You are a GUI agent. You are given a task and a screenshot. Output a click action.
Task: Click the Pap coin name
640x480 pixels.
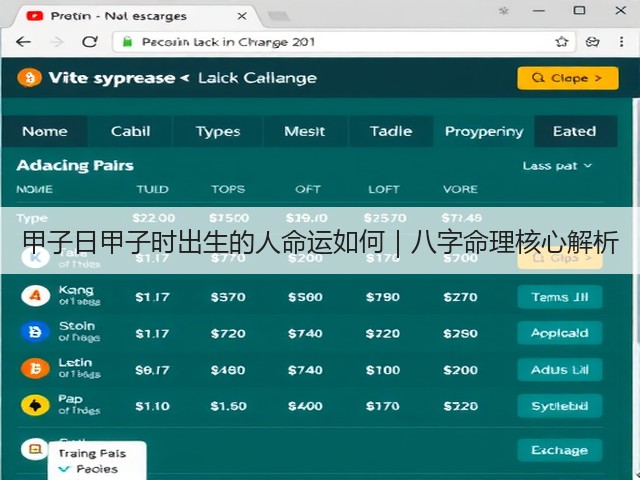point(70,399)
